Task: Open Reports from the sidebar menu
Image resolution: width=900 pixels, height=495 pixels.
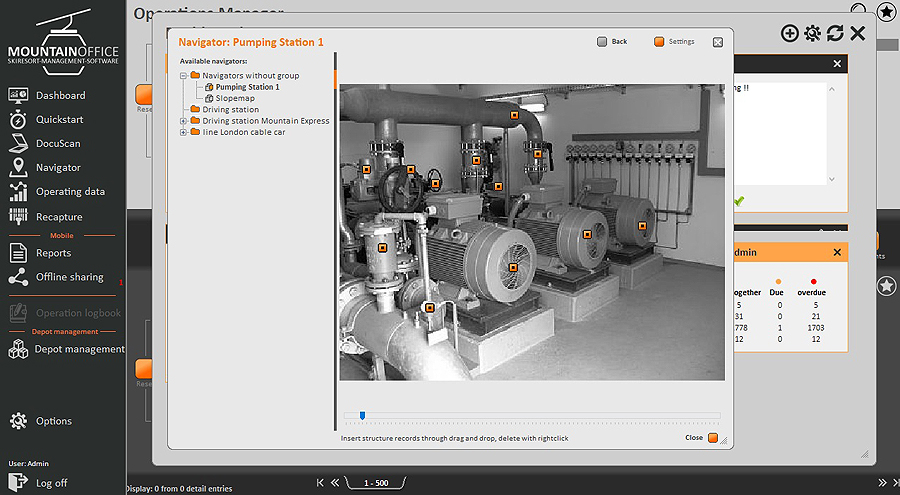Action: (53, 253)
